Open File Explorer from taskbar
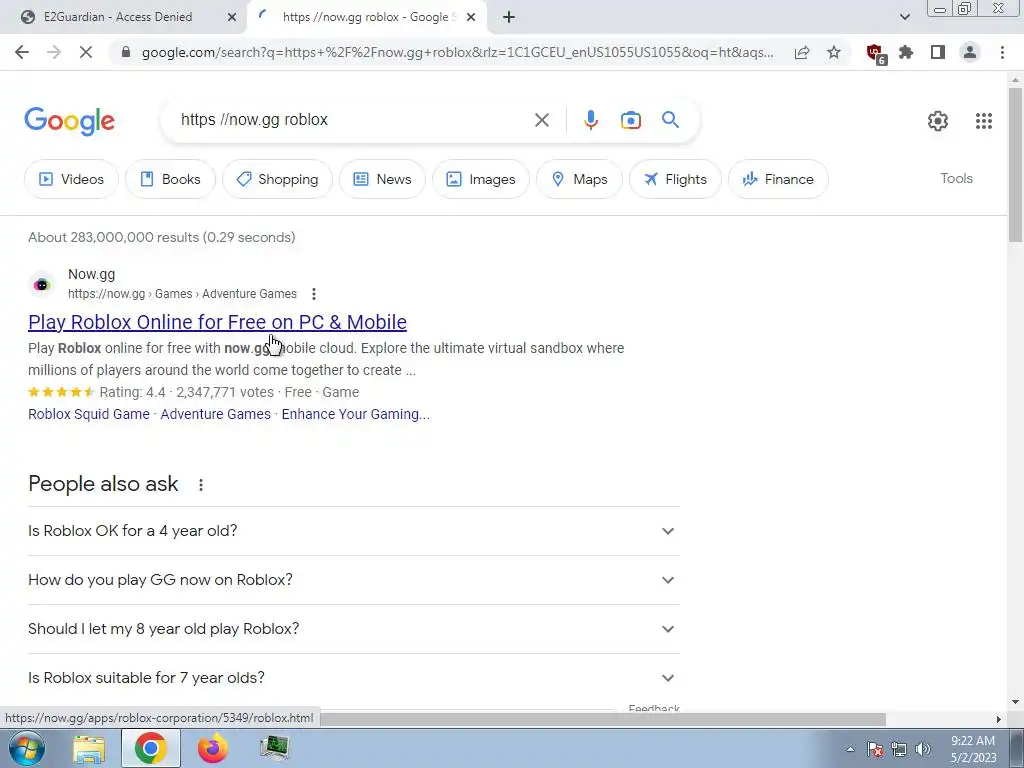Screen dimensions: 1024x768 tap(89, 748)
